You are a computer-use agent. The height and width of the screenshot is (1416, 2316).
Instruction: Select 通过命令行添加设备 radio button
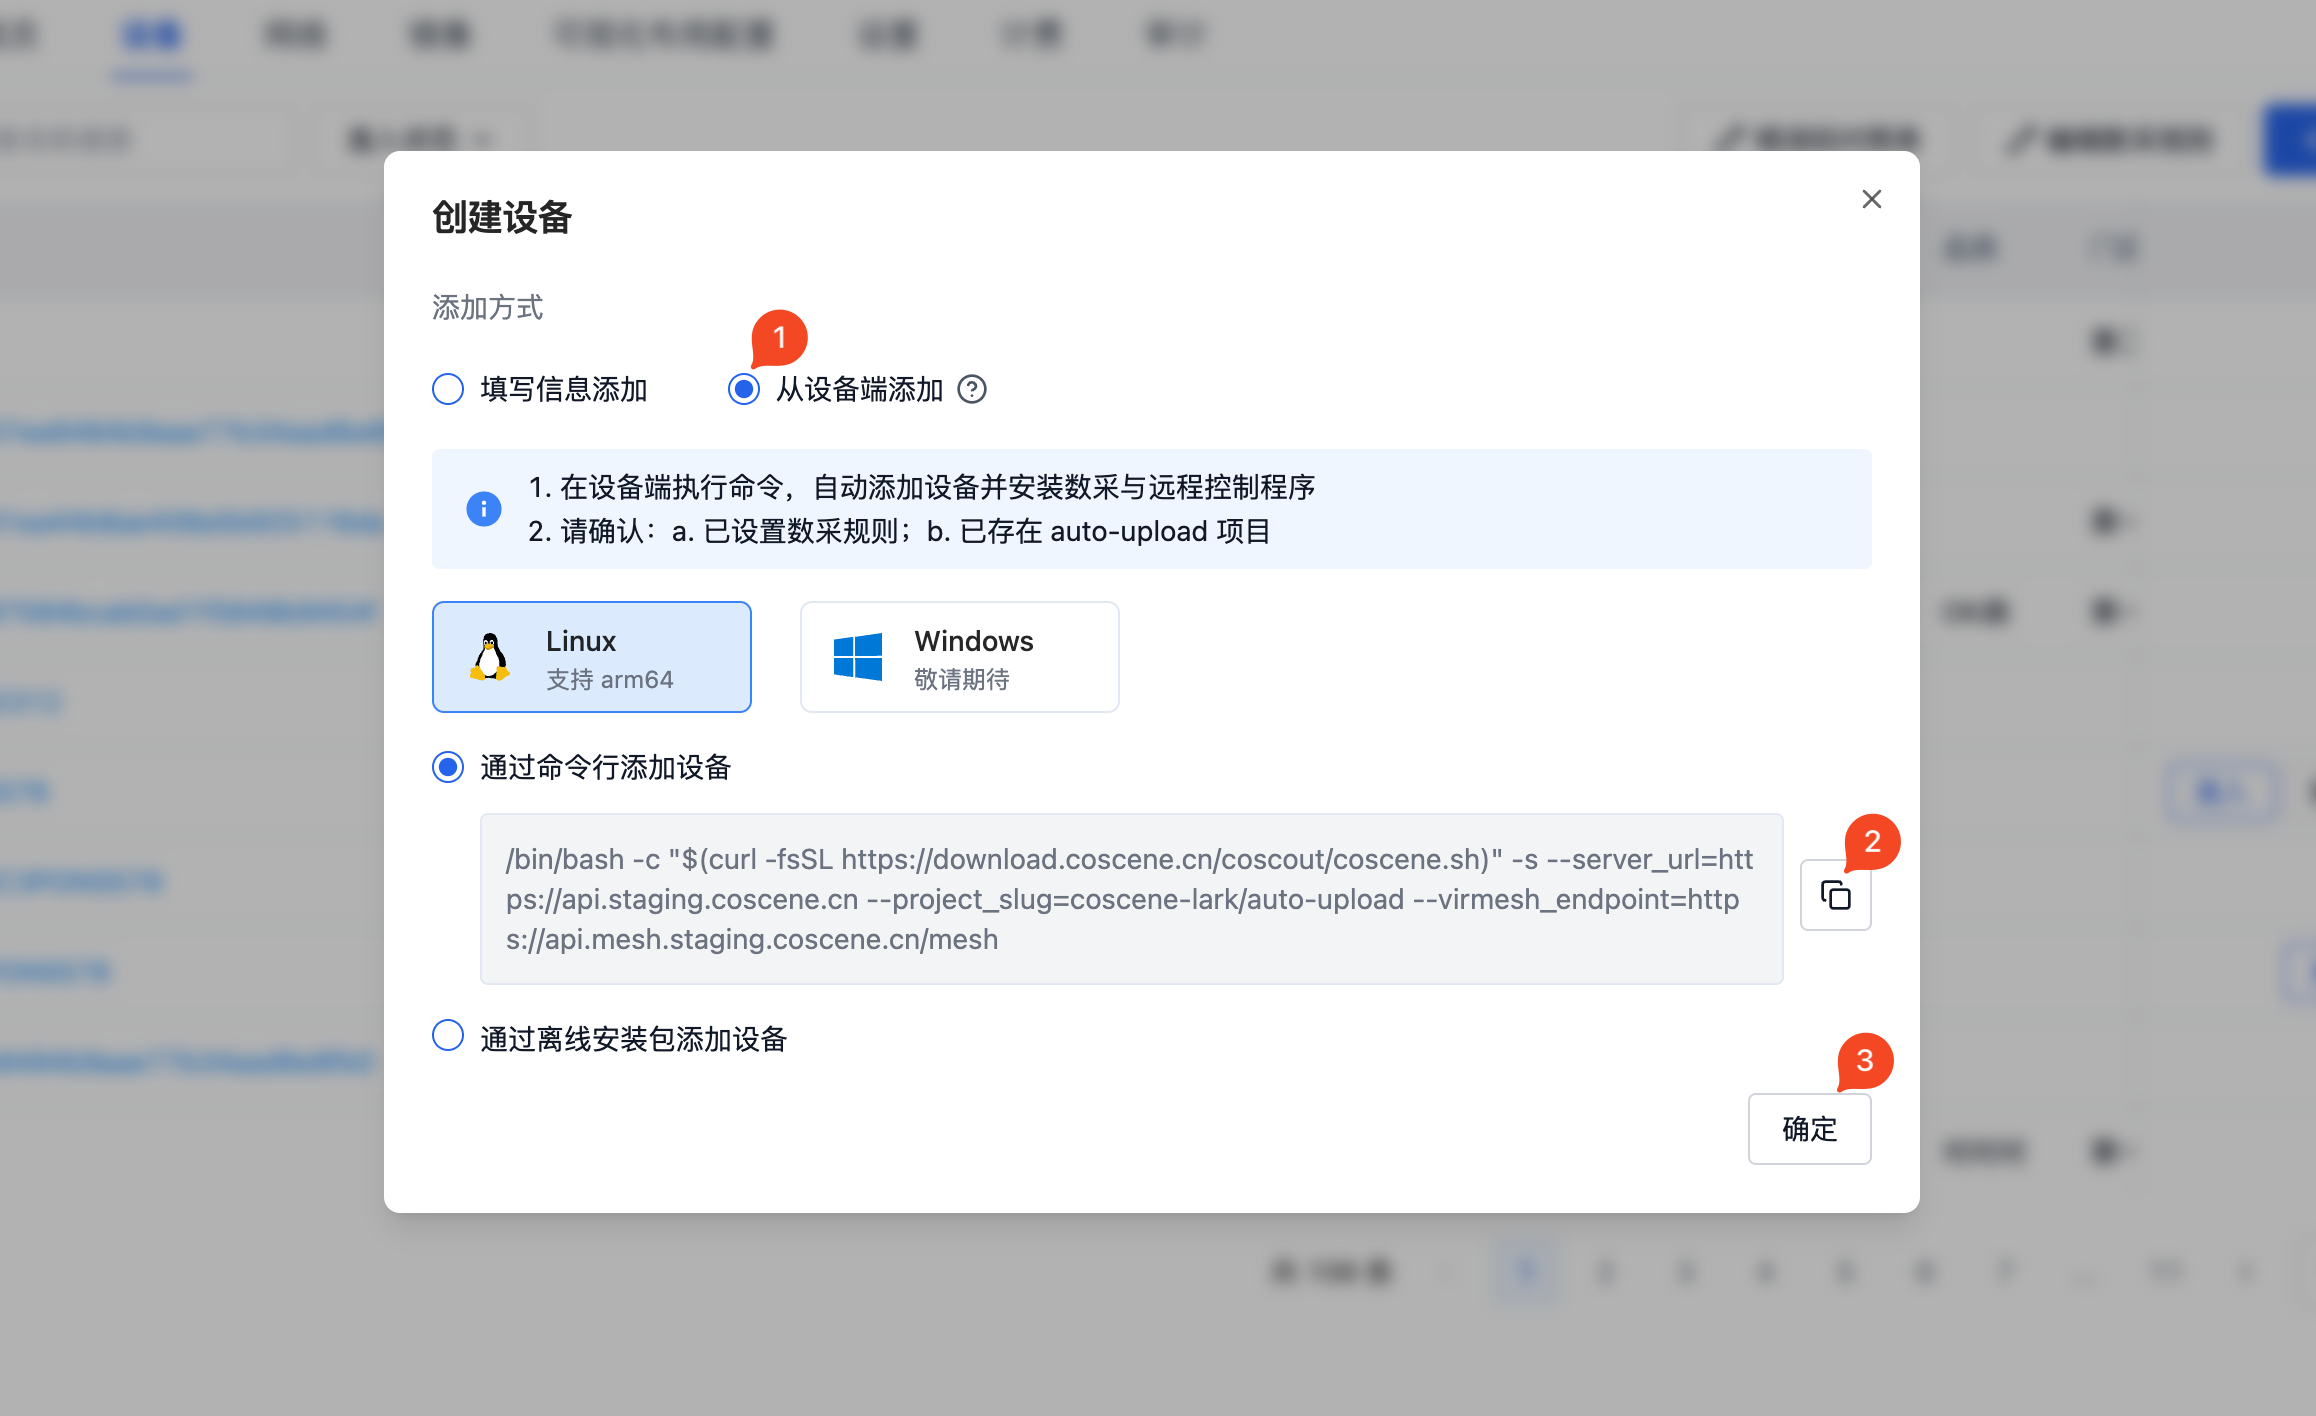coord(448,767)
